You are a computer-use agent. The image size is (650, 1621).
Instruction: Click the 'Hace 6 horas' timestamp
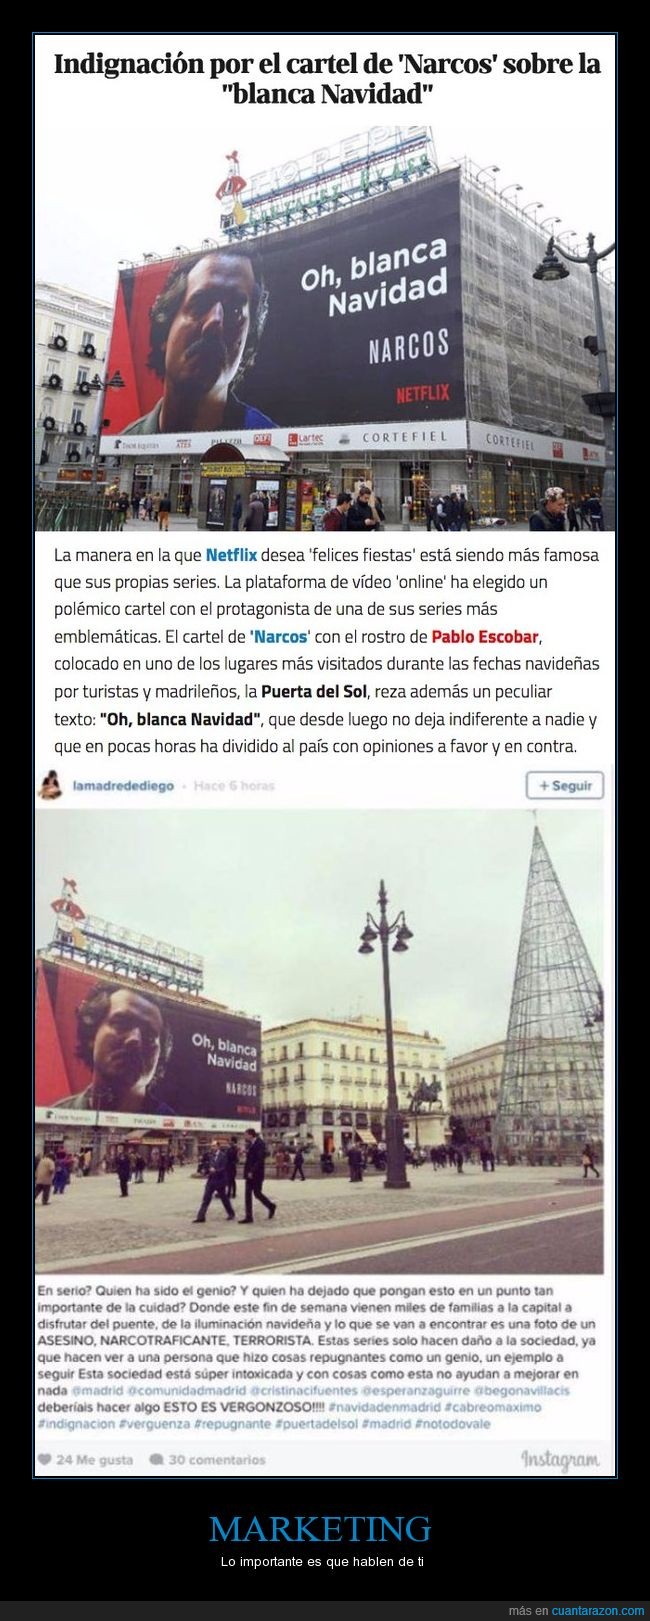point(234,785)
